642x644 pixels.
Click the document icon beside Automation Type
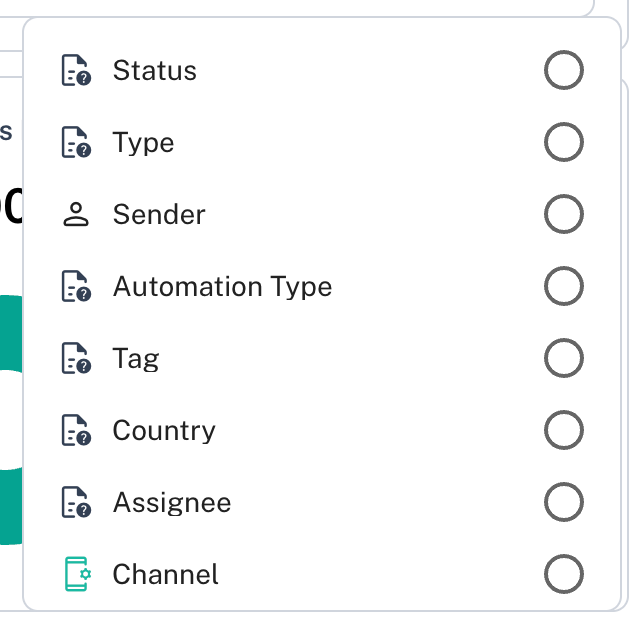[x=76, y=287]
